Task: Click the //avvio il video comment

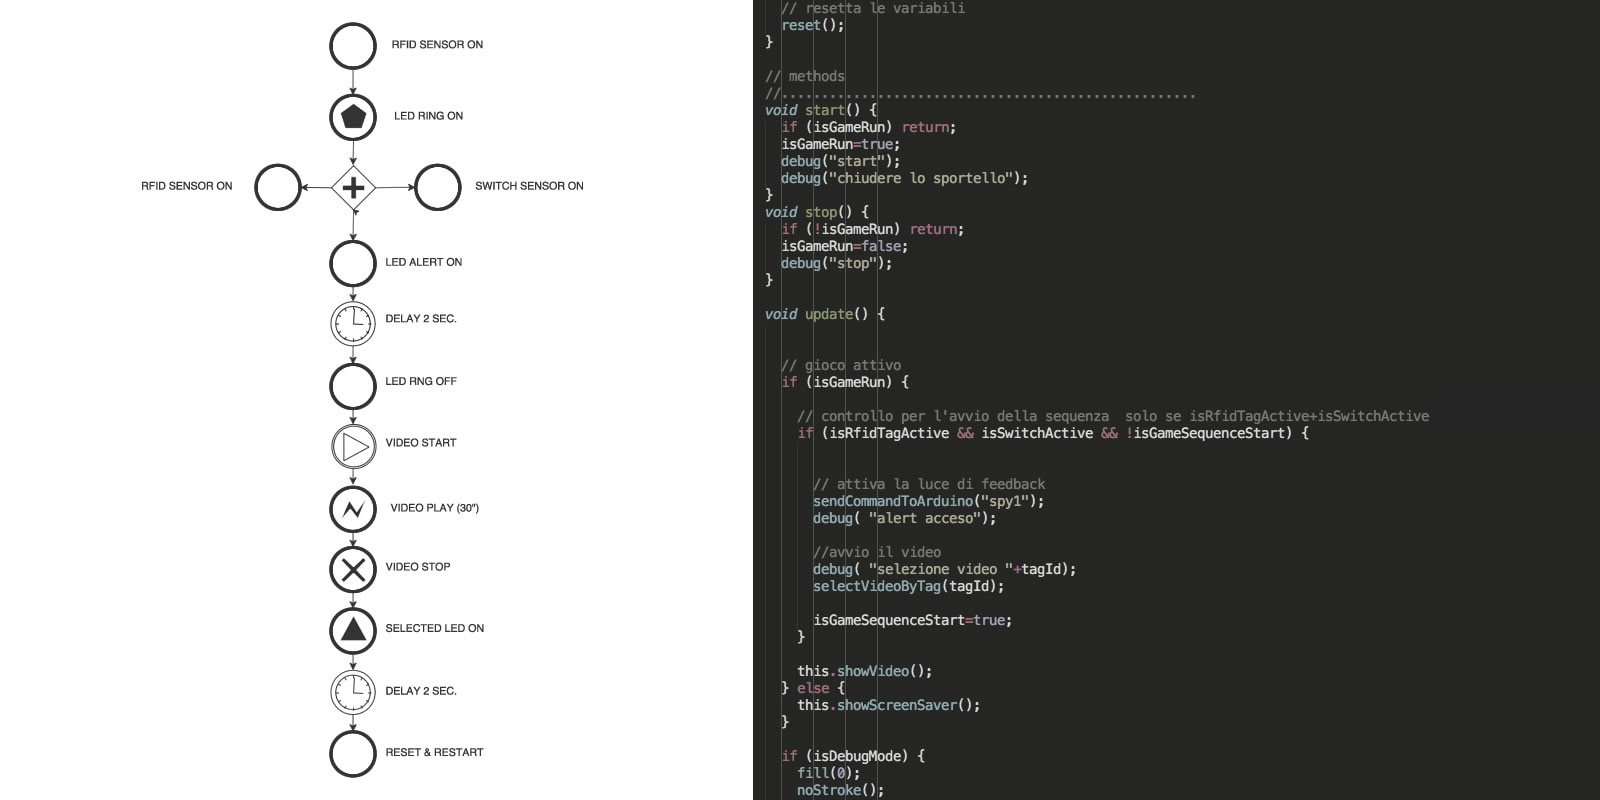Action: (877, 552)
